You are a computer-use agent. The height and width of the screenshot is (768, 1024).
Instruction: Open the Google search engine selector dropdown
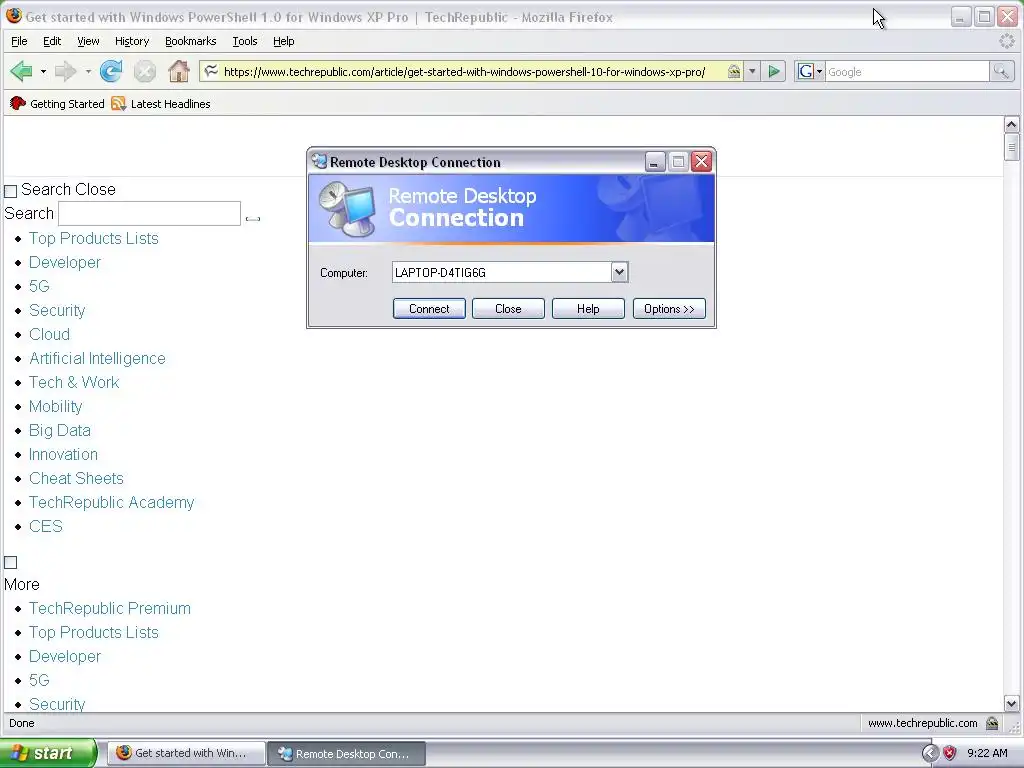pyautogui.click(x=809, y=71)
